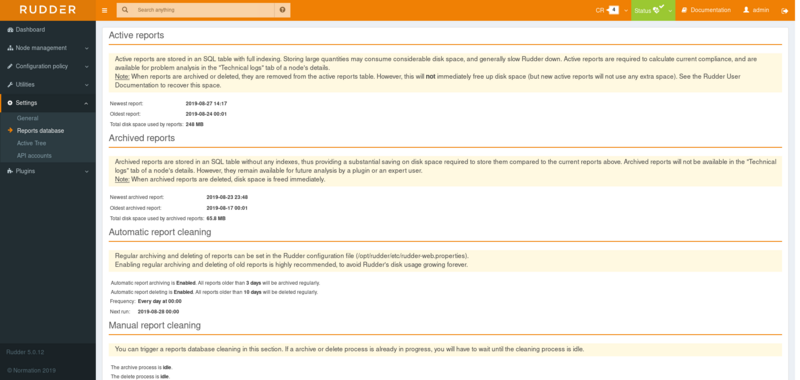Click the Rudder logo
Viewport: 800px width, 380px height.
[x=47, y=10]
